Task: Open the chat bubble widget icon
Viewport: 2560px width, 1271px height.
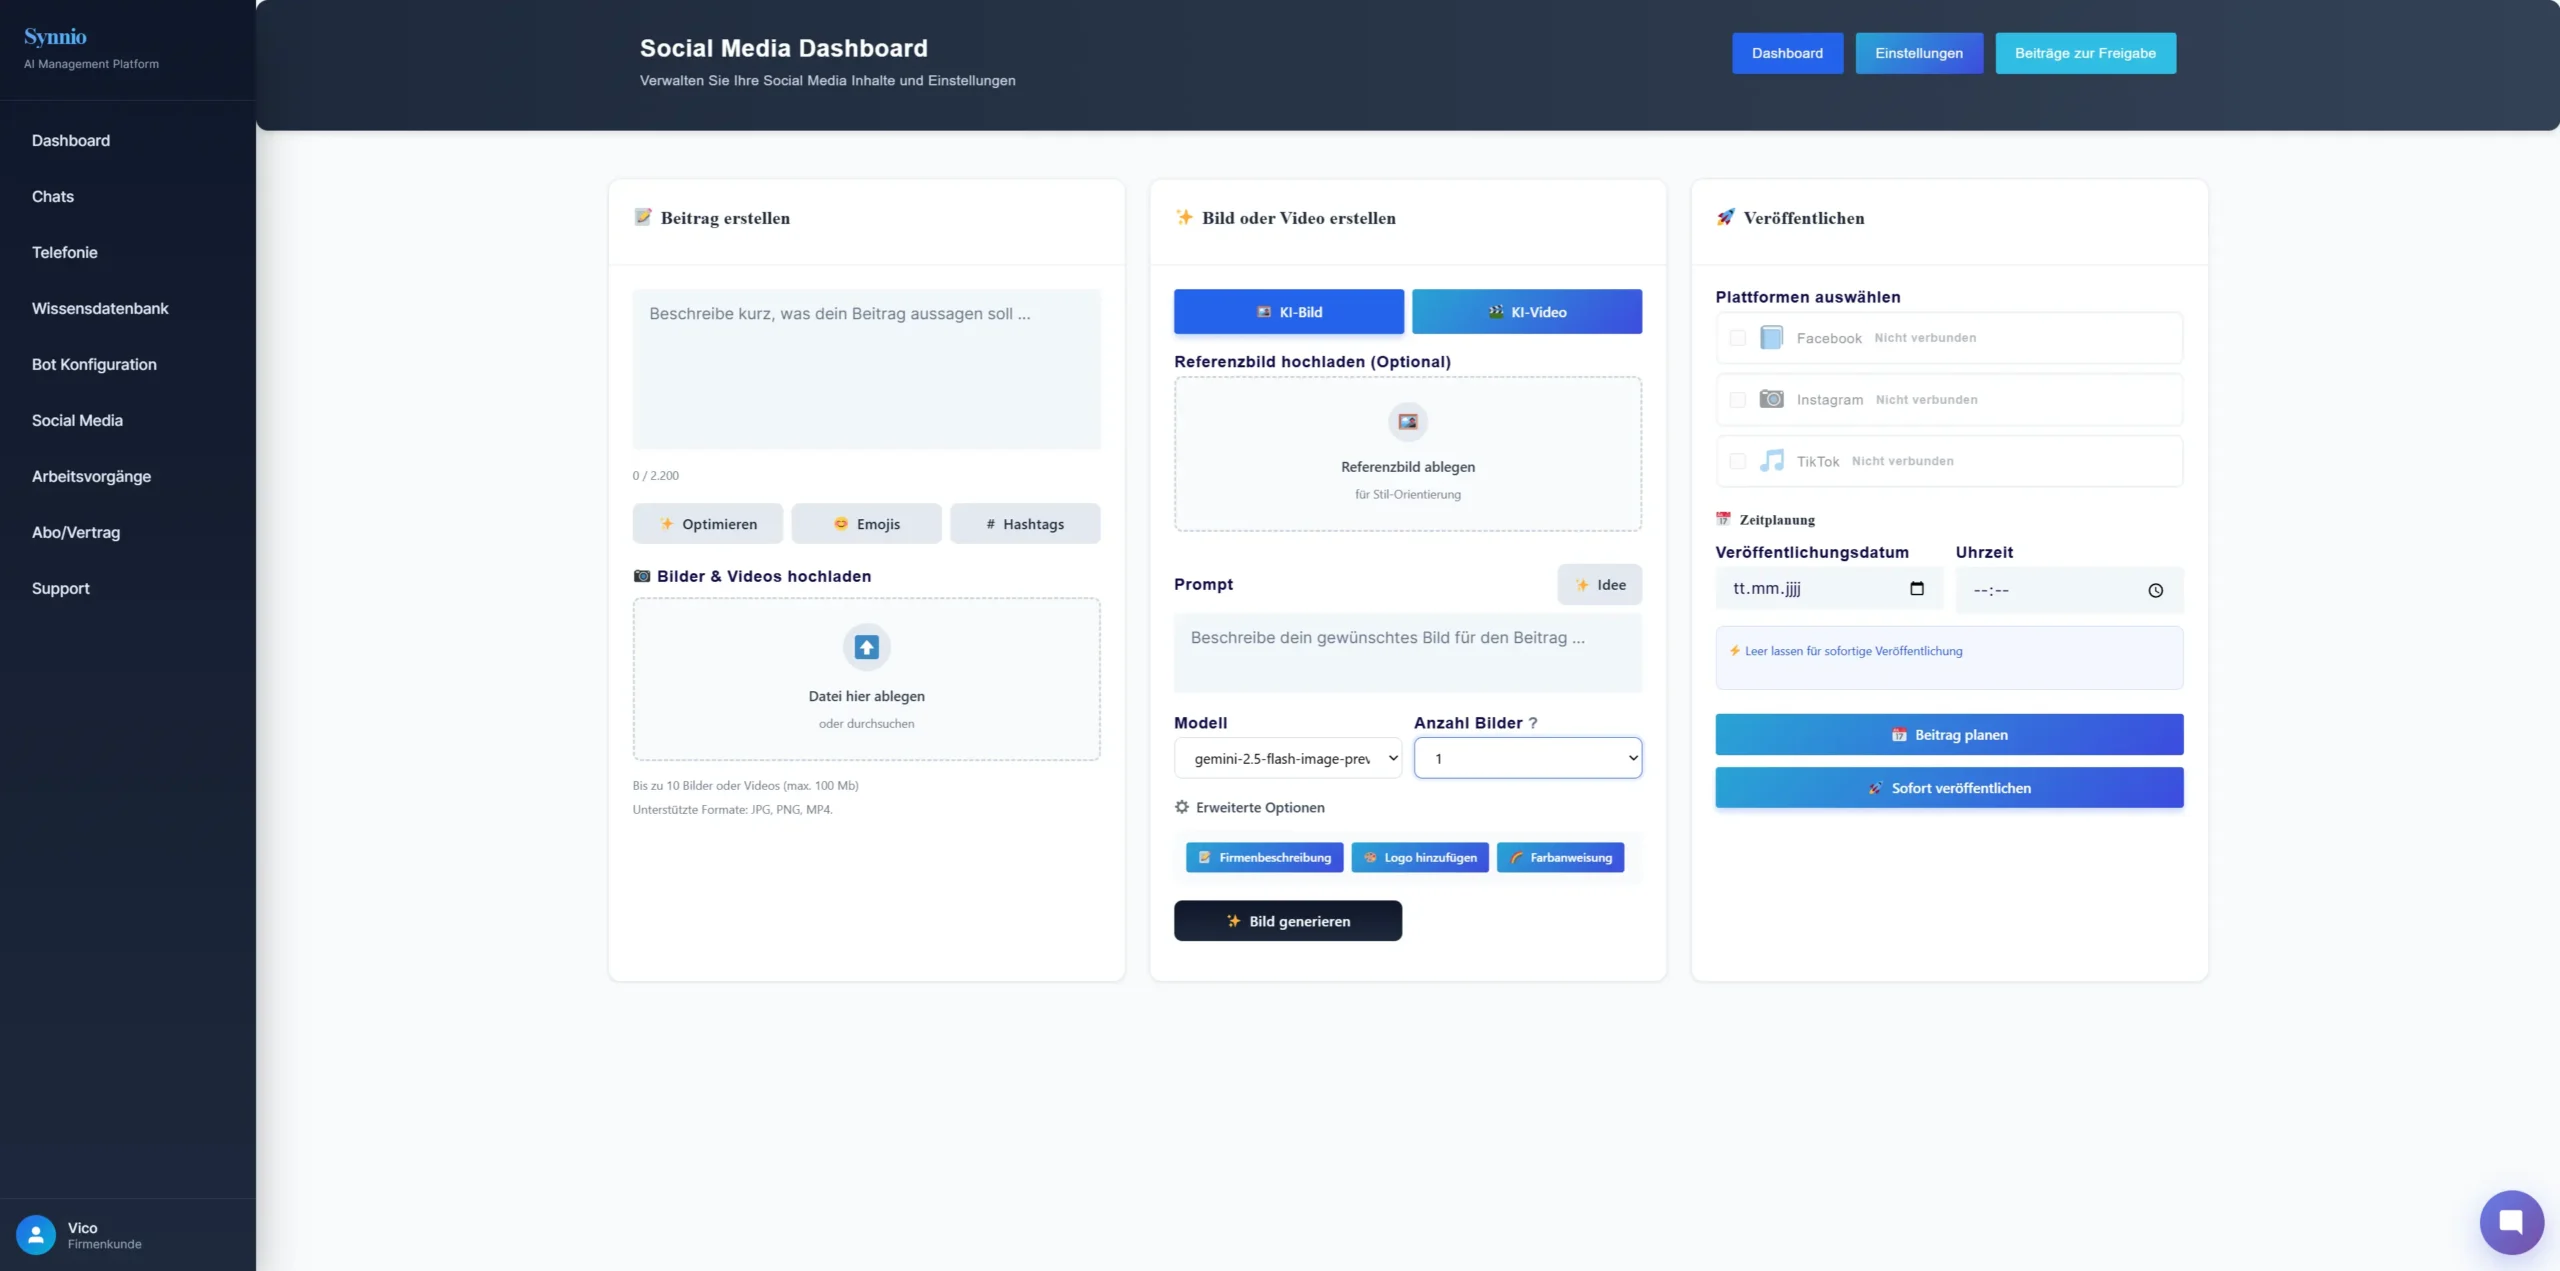Action: (x=2510, y=1221)
